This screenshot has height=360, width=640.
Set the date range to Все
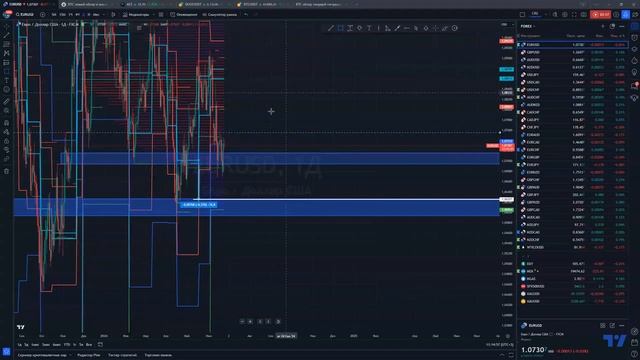click(x=89, y=345)
